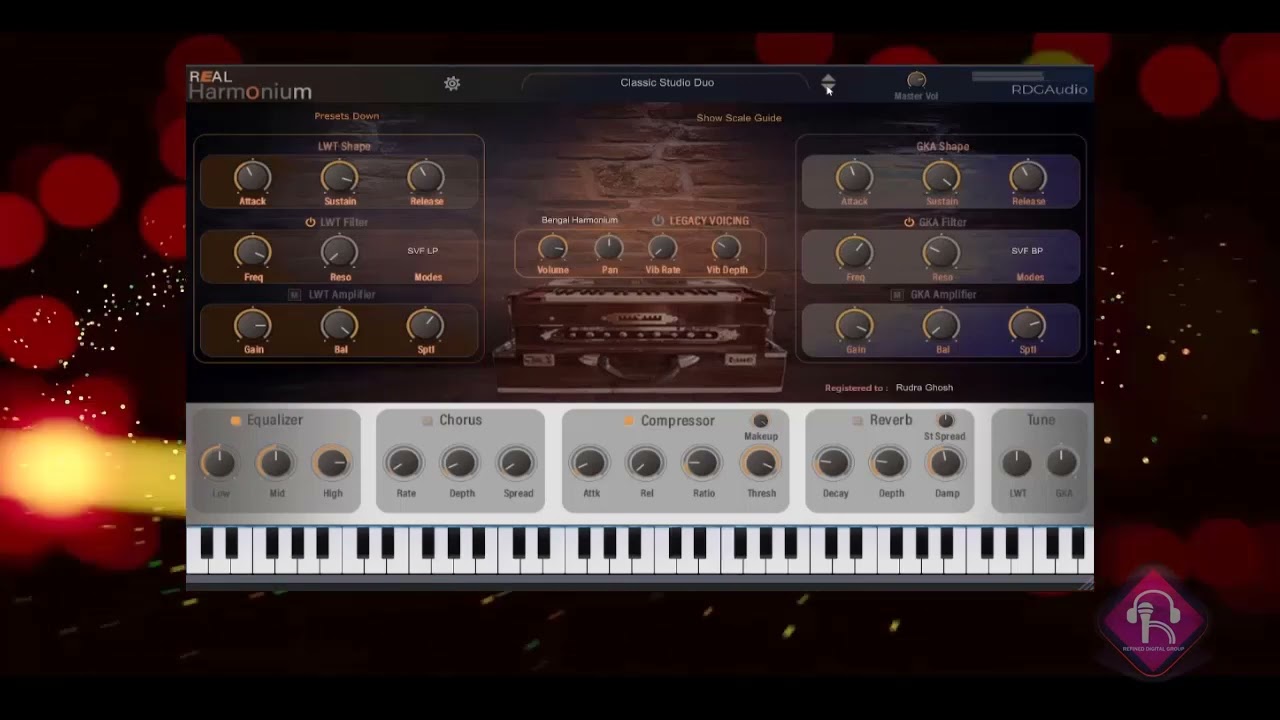Click the harmonium instrument image
Image resolution: width=1280 pixels, height=720 pixels.
(640, 336)
